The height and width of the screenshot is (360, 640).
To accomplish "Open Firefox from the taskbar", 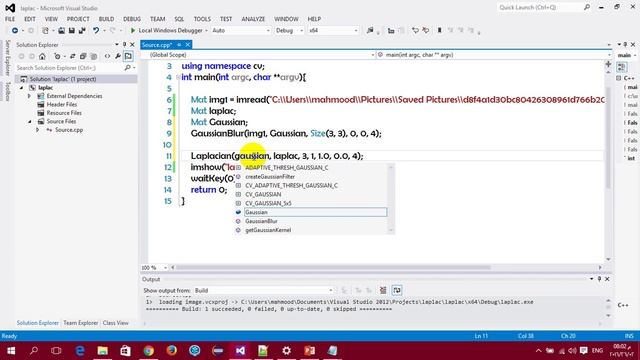I will [x=171, y=350].
